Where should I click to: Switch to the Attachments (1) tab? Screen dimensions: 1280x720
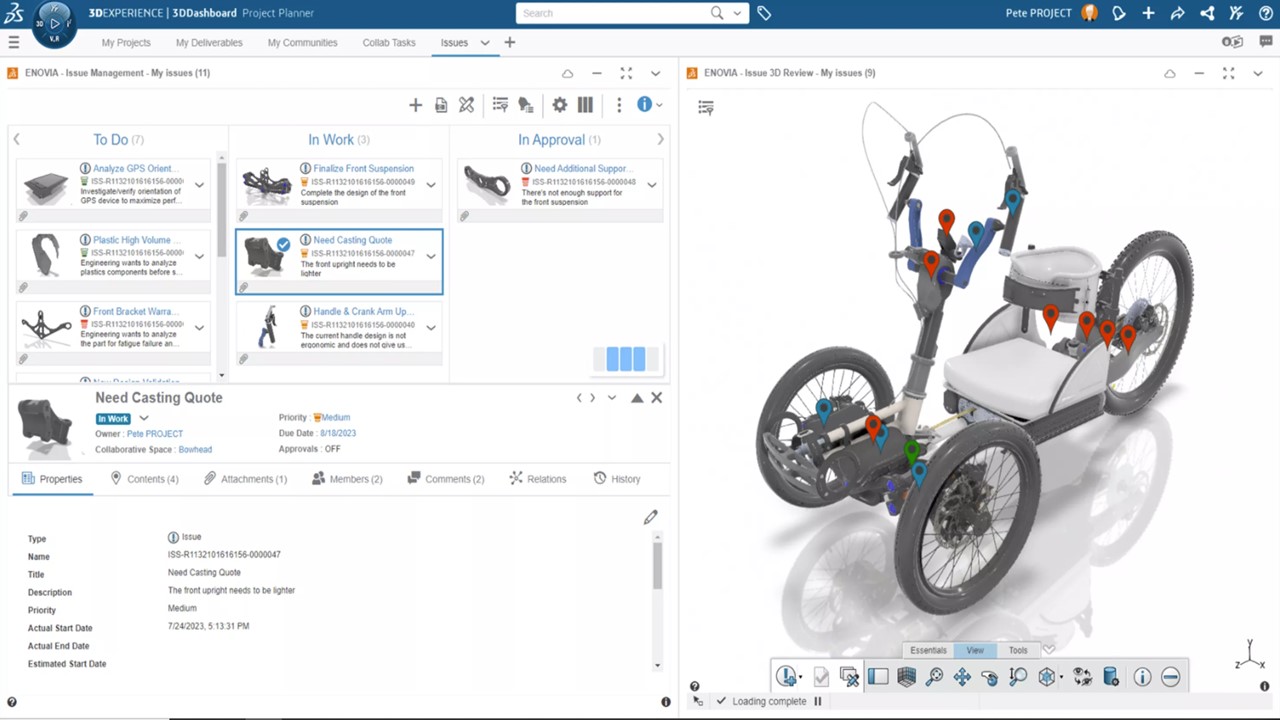coord(245,479)
